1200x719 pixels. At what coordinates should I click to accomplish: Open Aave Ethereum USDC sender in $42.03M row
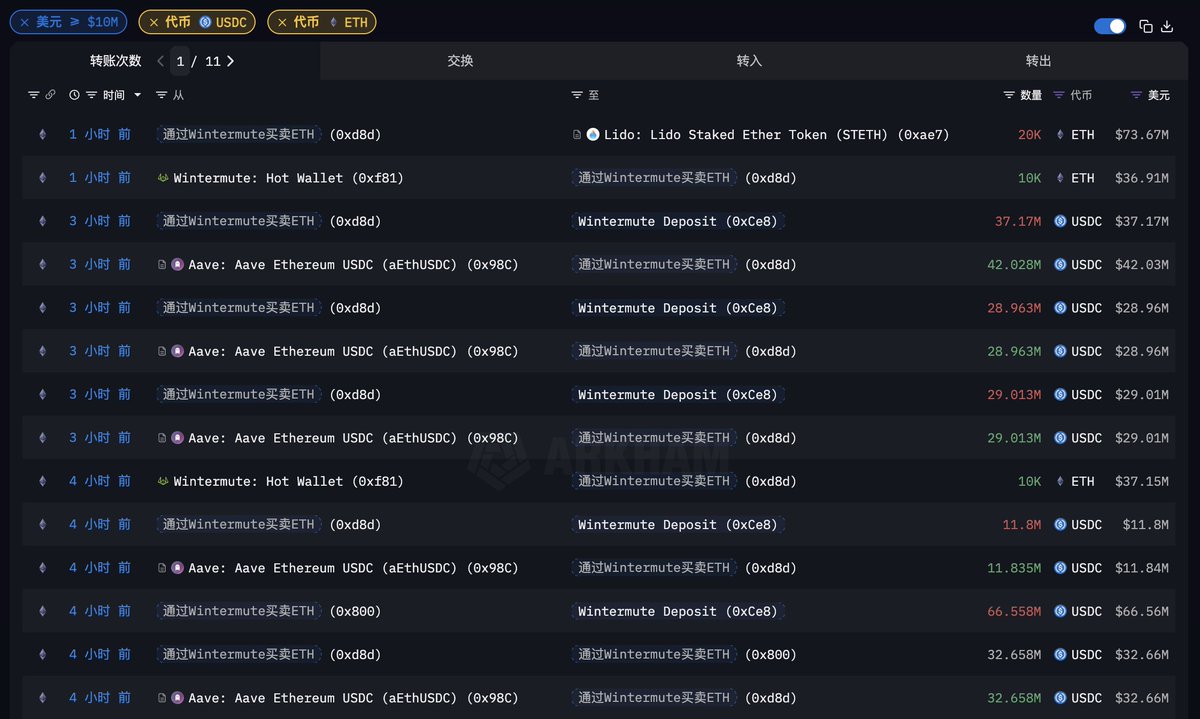(353, 265)
